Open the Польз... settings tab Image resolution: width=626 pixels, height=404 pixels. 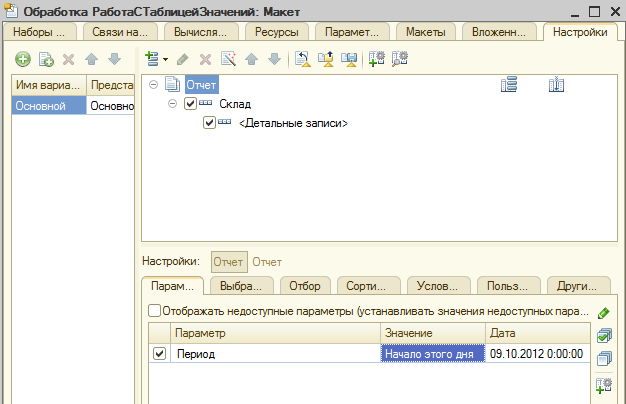[x=507, y=286]
